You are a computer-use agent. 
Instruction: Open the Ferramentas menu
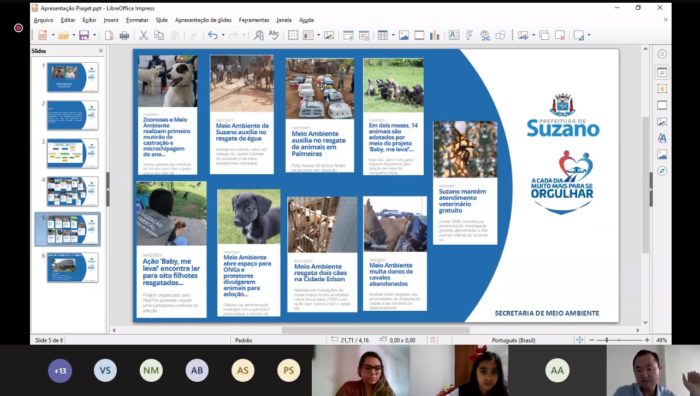coord(254,20)
